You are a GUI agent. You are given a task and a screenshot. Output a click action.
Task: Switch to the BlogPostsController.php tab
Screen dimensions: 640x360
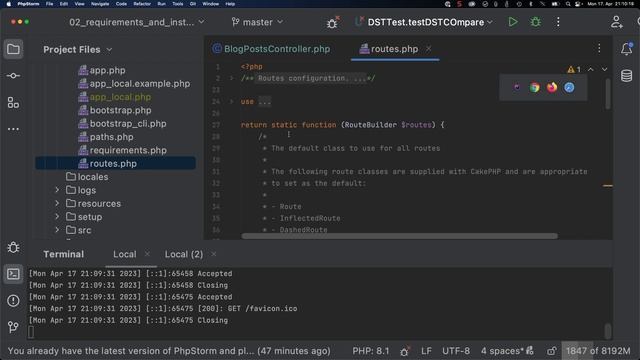tap(271, 49)
